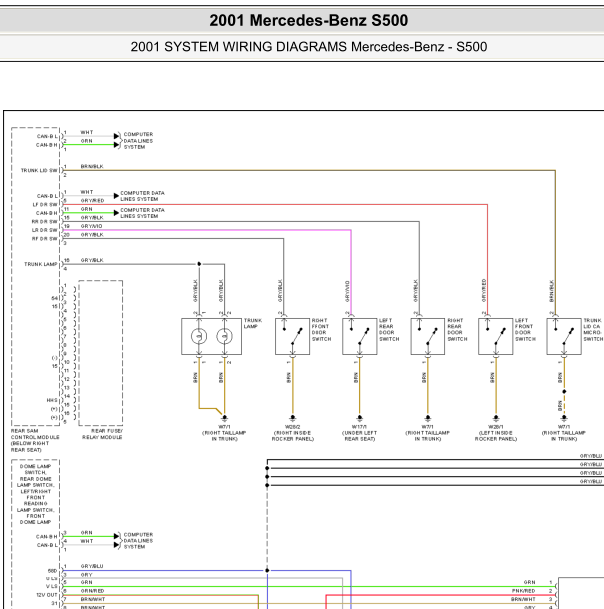Image resolution: width=604 pixels, height=609 pixels.
Task: Click the "LR DR SW" pin label
Action: pyautogui.click(x=44, y=230)
